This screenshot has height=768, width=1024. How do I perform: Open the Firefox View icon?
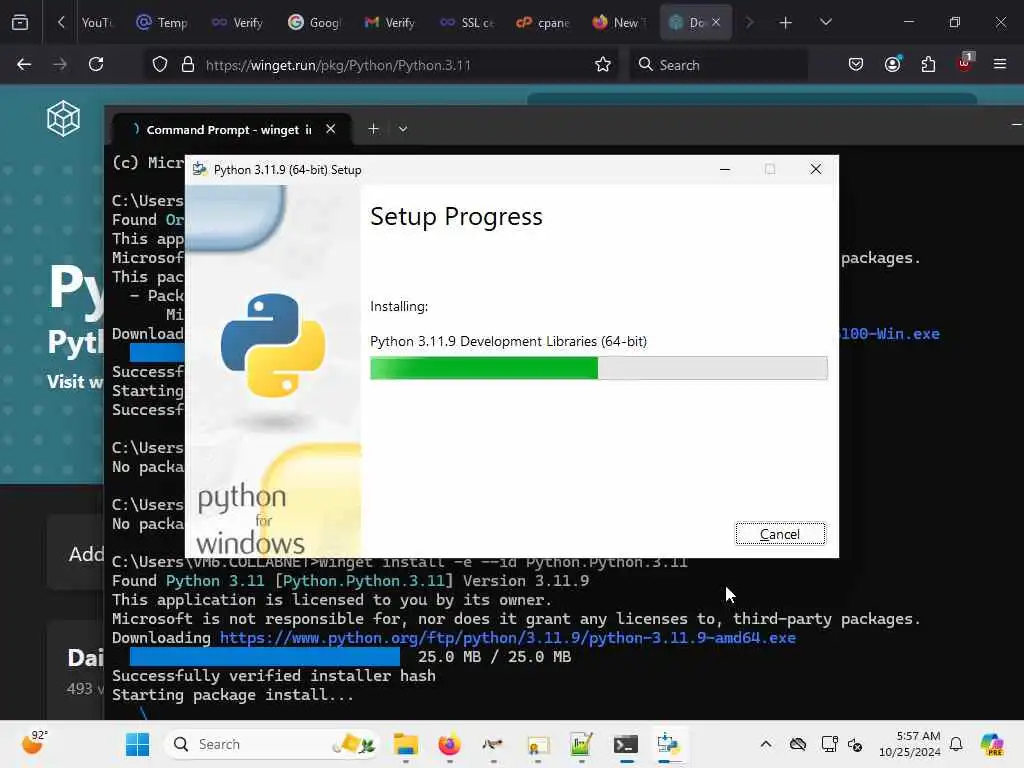pyautogui.click(x=20, y=23)
